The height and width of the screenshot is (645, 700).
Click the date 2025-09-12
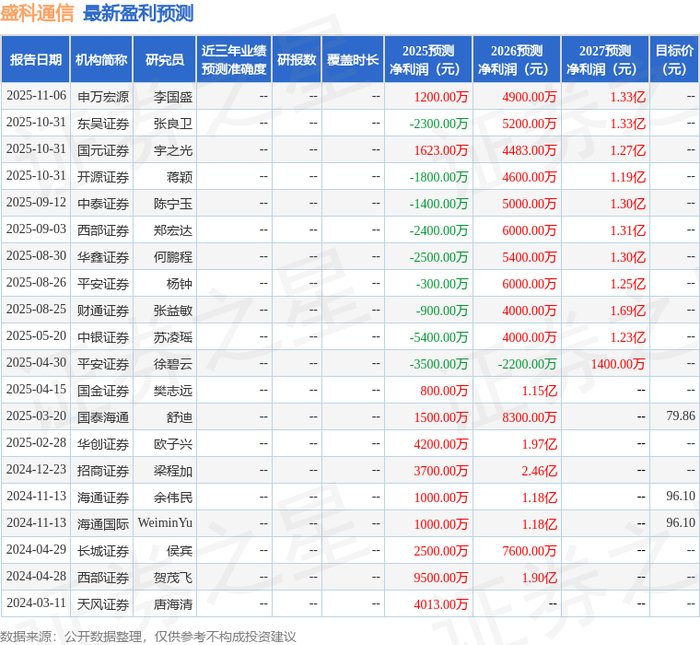click(36, 203)
